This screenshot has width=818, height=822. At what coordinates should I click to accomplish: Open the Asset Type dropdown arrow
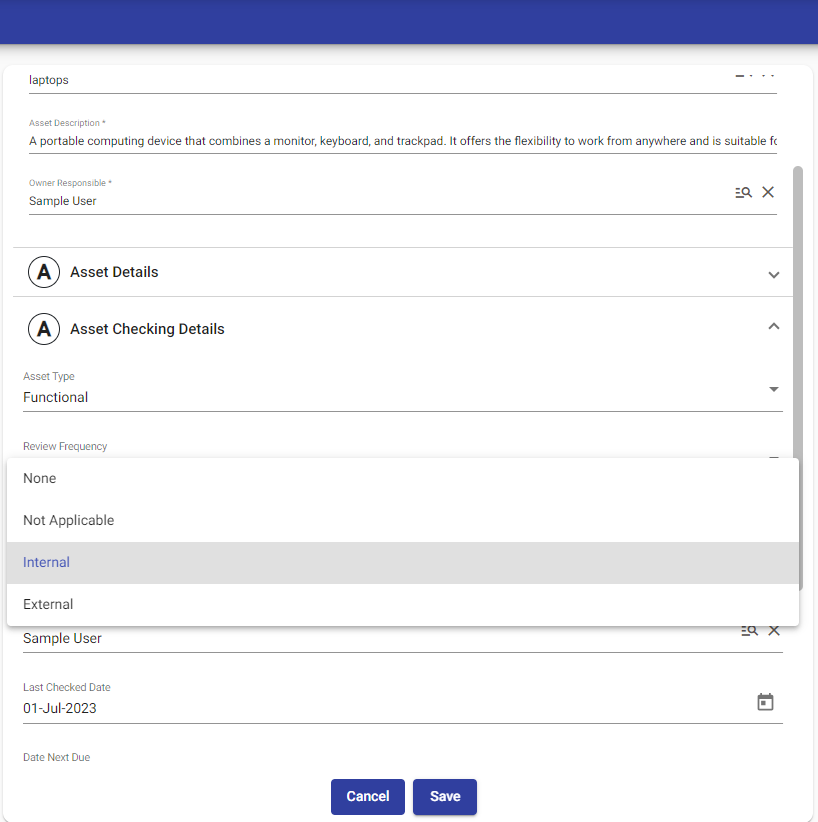click(x=773, y=389)
